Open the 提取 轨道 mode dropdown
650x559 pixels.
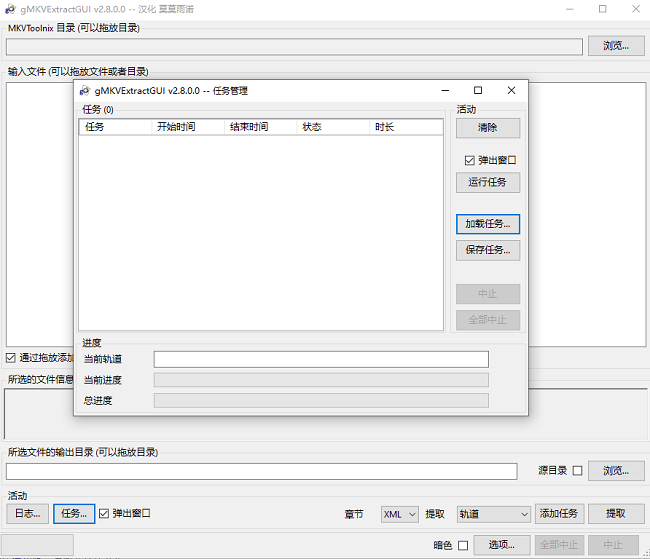point(493,514)
